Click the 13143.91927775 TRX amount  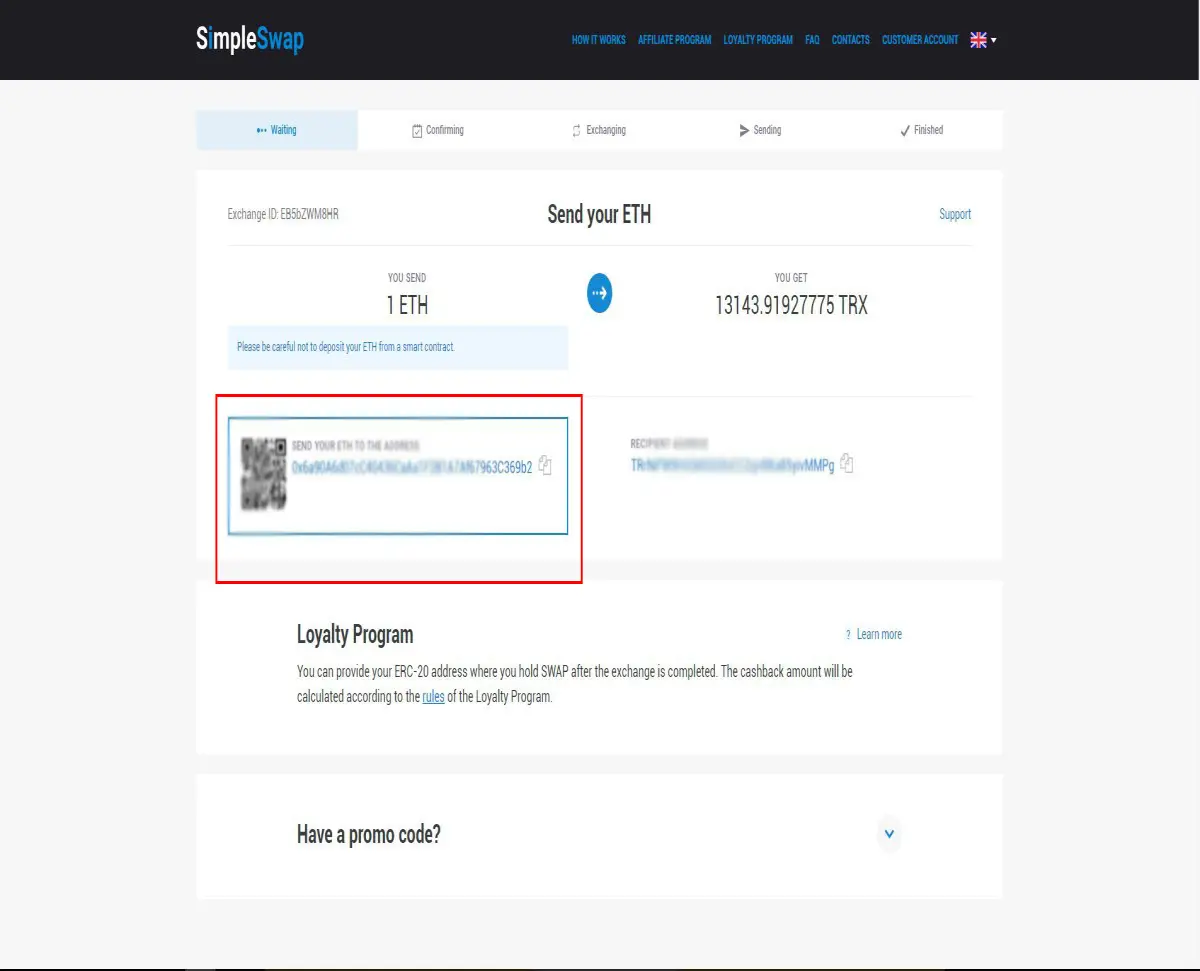point(791,306)
